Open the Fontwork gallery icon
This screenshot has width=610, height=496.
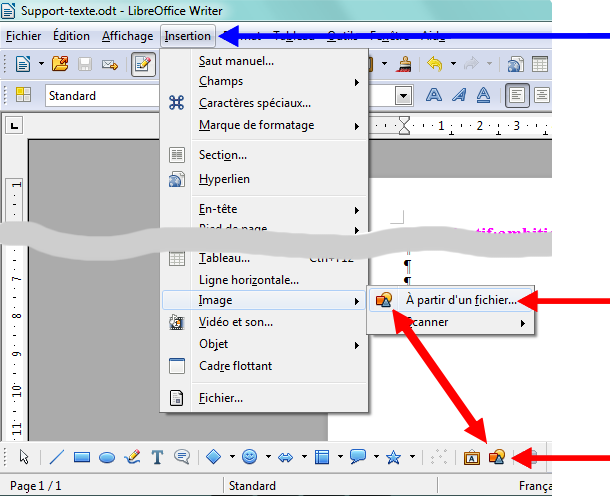[472, 457]
